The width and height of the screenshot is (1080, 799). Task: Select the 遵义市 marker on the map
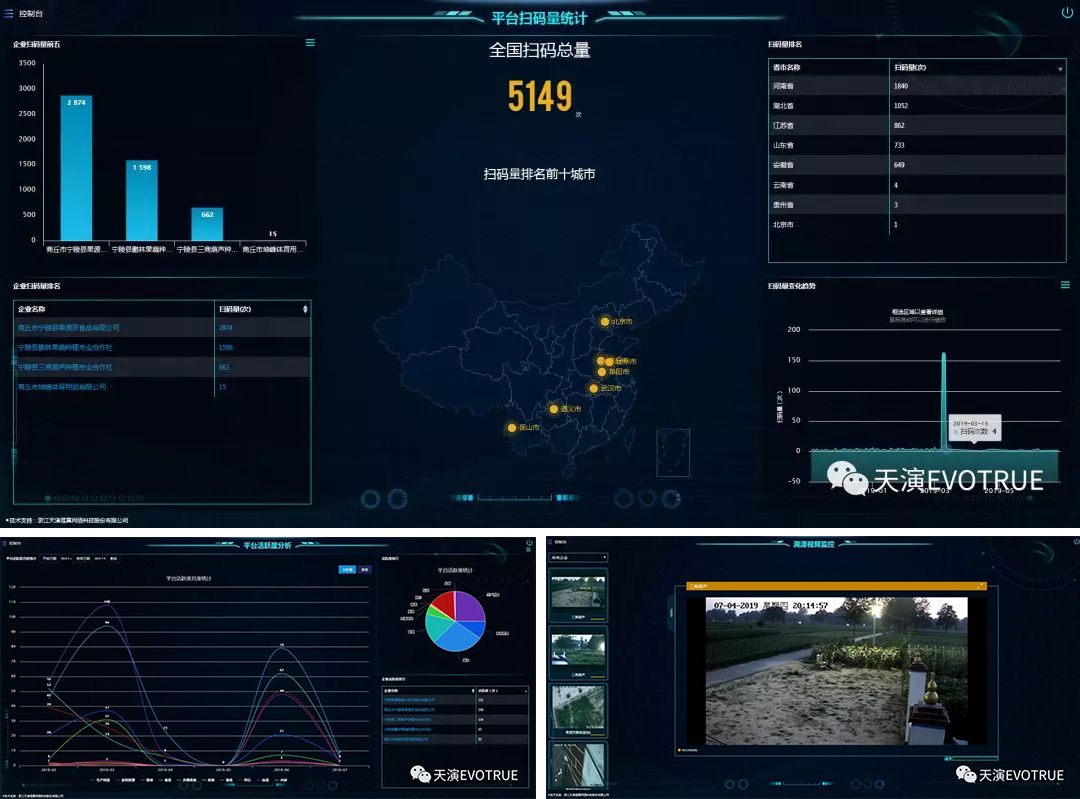[x=553, y=409]
